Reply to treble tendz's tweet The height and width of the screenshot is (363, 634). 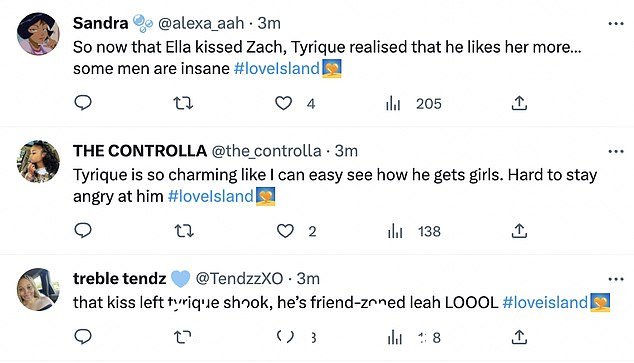tap(83, 336)
